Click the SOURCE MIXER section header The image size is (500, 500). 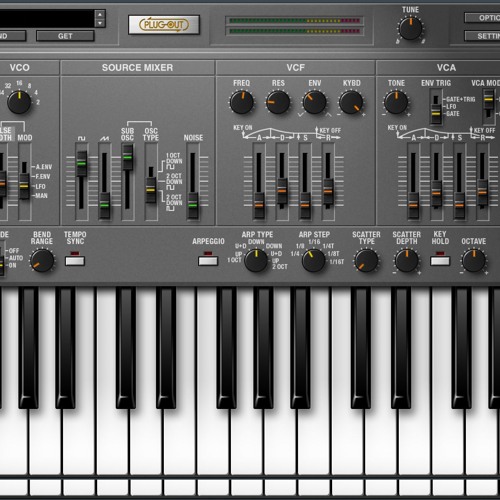(x=137, y=68)
